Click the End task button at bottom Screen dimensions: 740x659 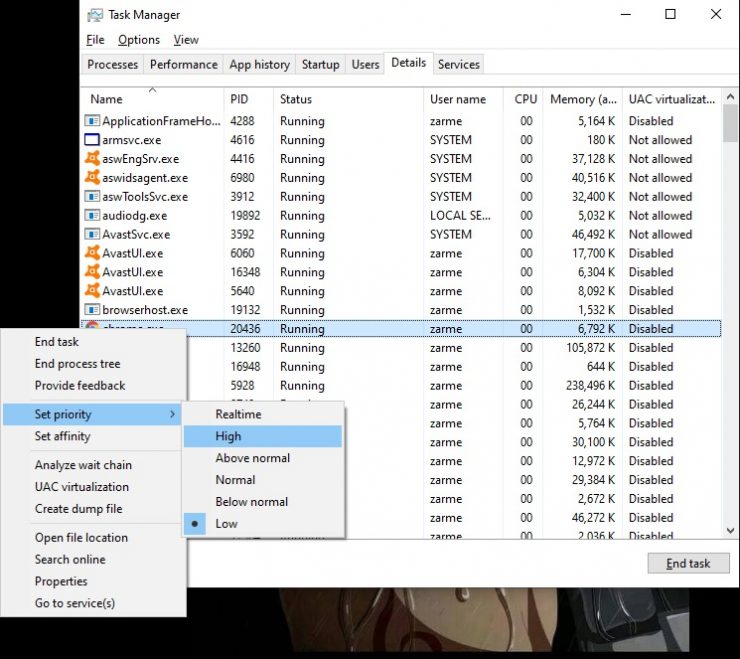pos(688,563)
